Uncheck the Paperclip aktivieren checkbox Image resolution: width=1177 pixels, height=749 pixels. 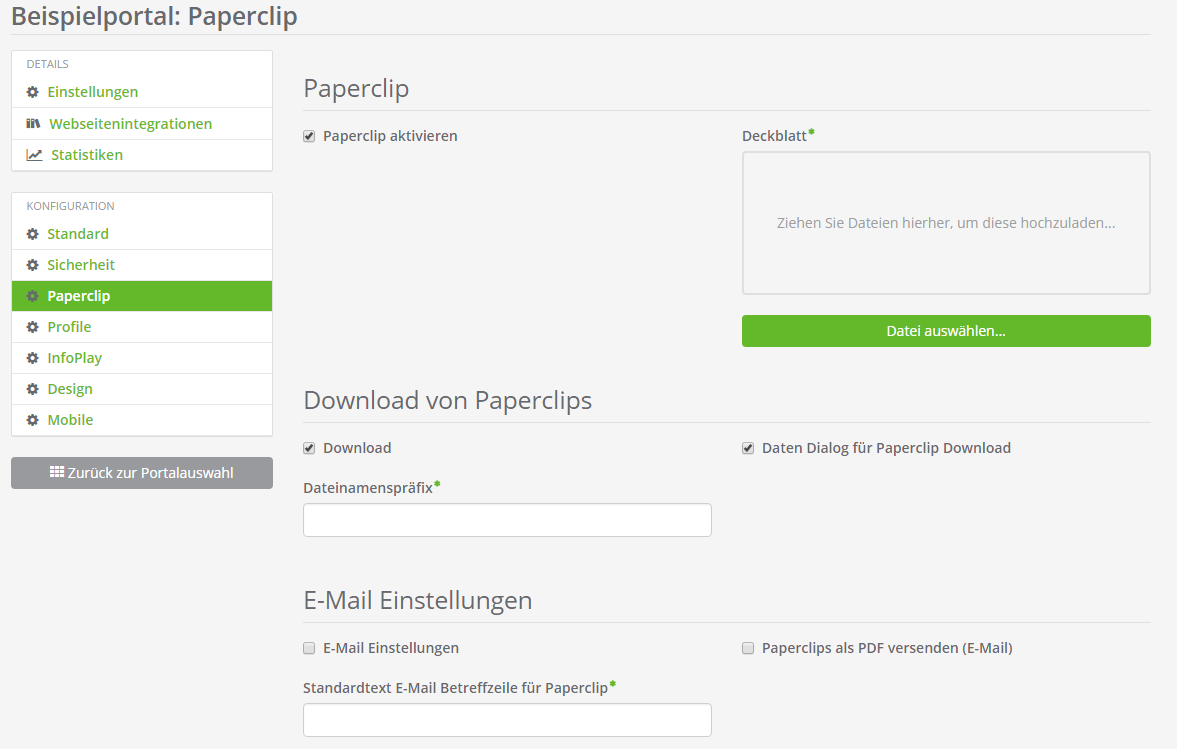click(x=309, y=136)
